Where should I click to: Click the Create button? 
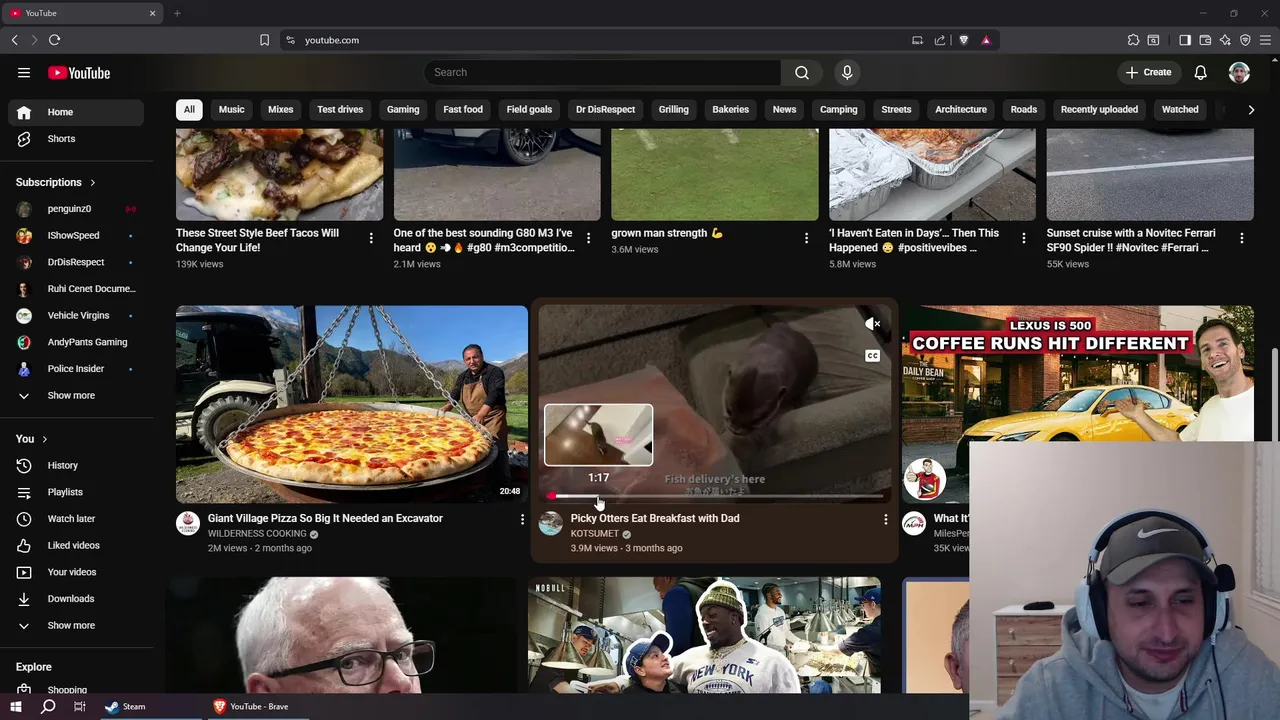[x=1148, y=72]
